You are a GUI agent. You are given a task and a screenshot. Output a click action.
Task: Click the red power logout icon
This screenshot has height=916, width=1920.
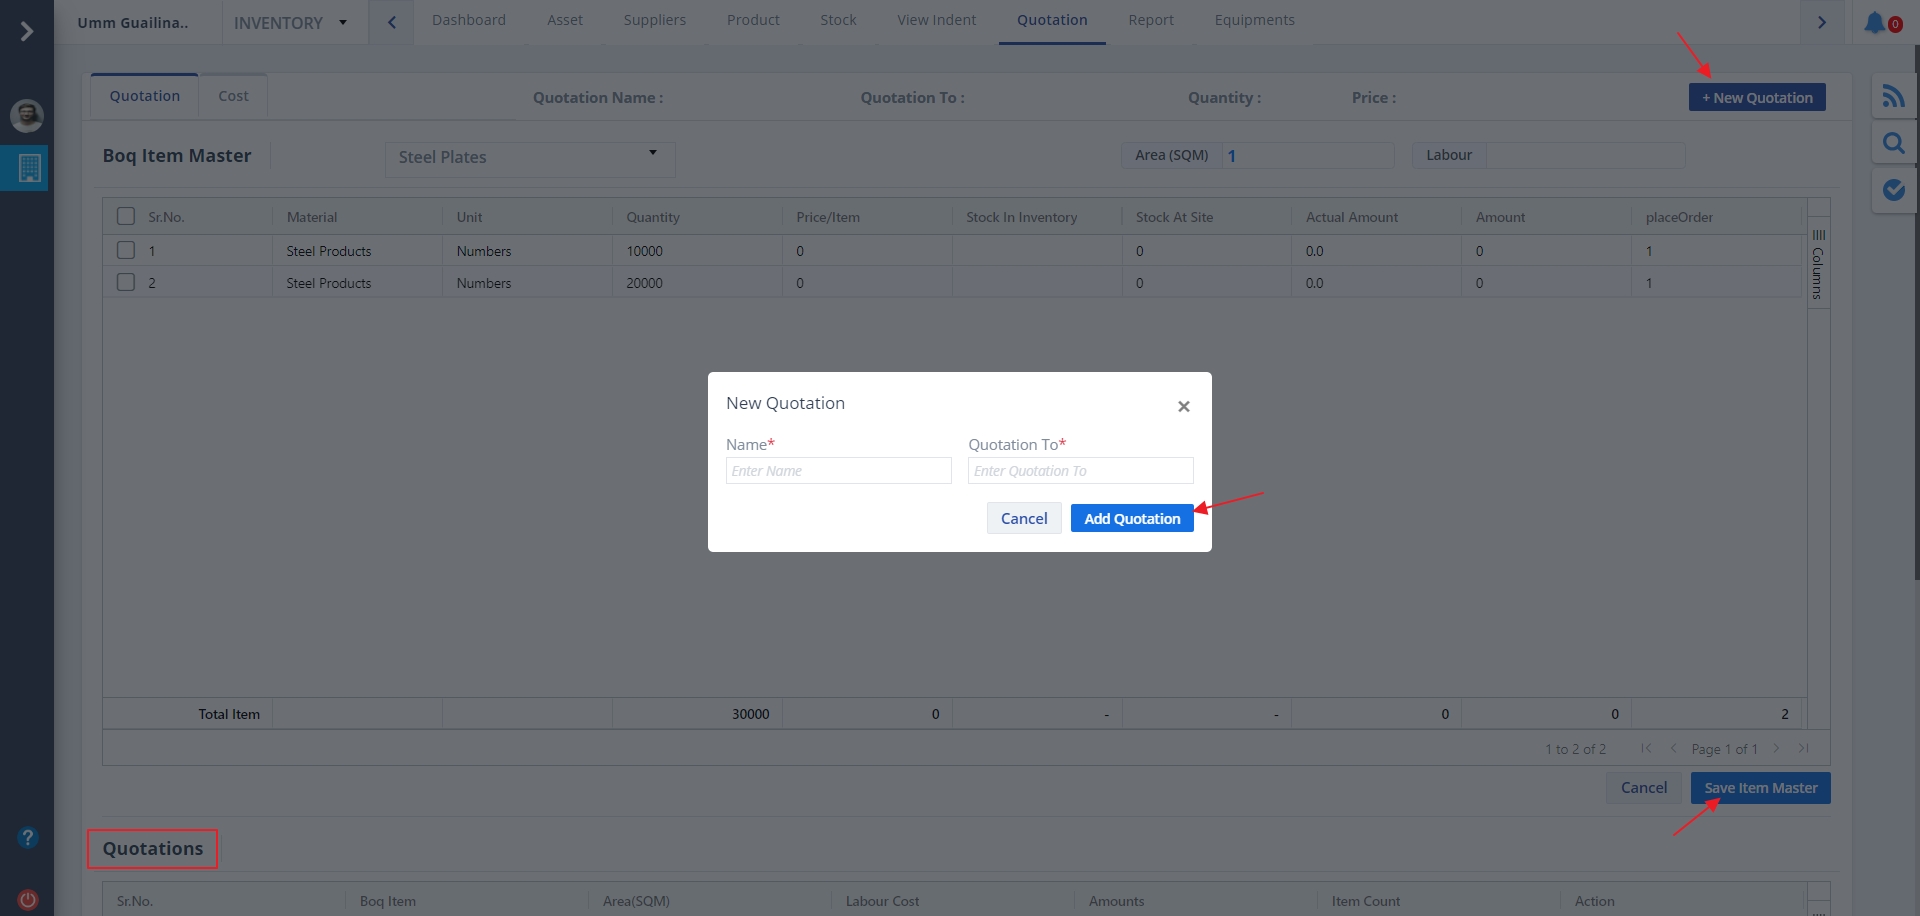28,899
